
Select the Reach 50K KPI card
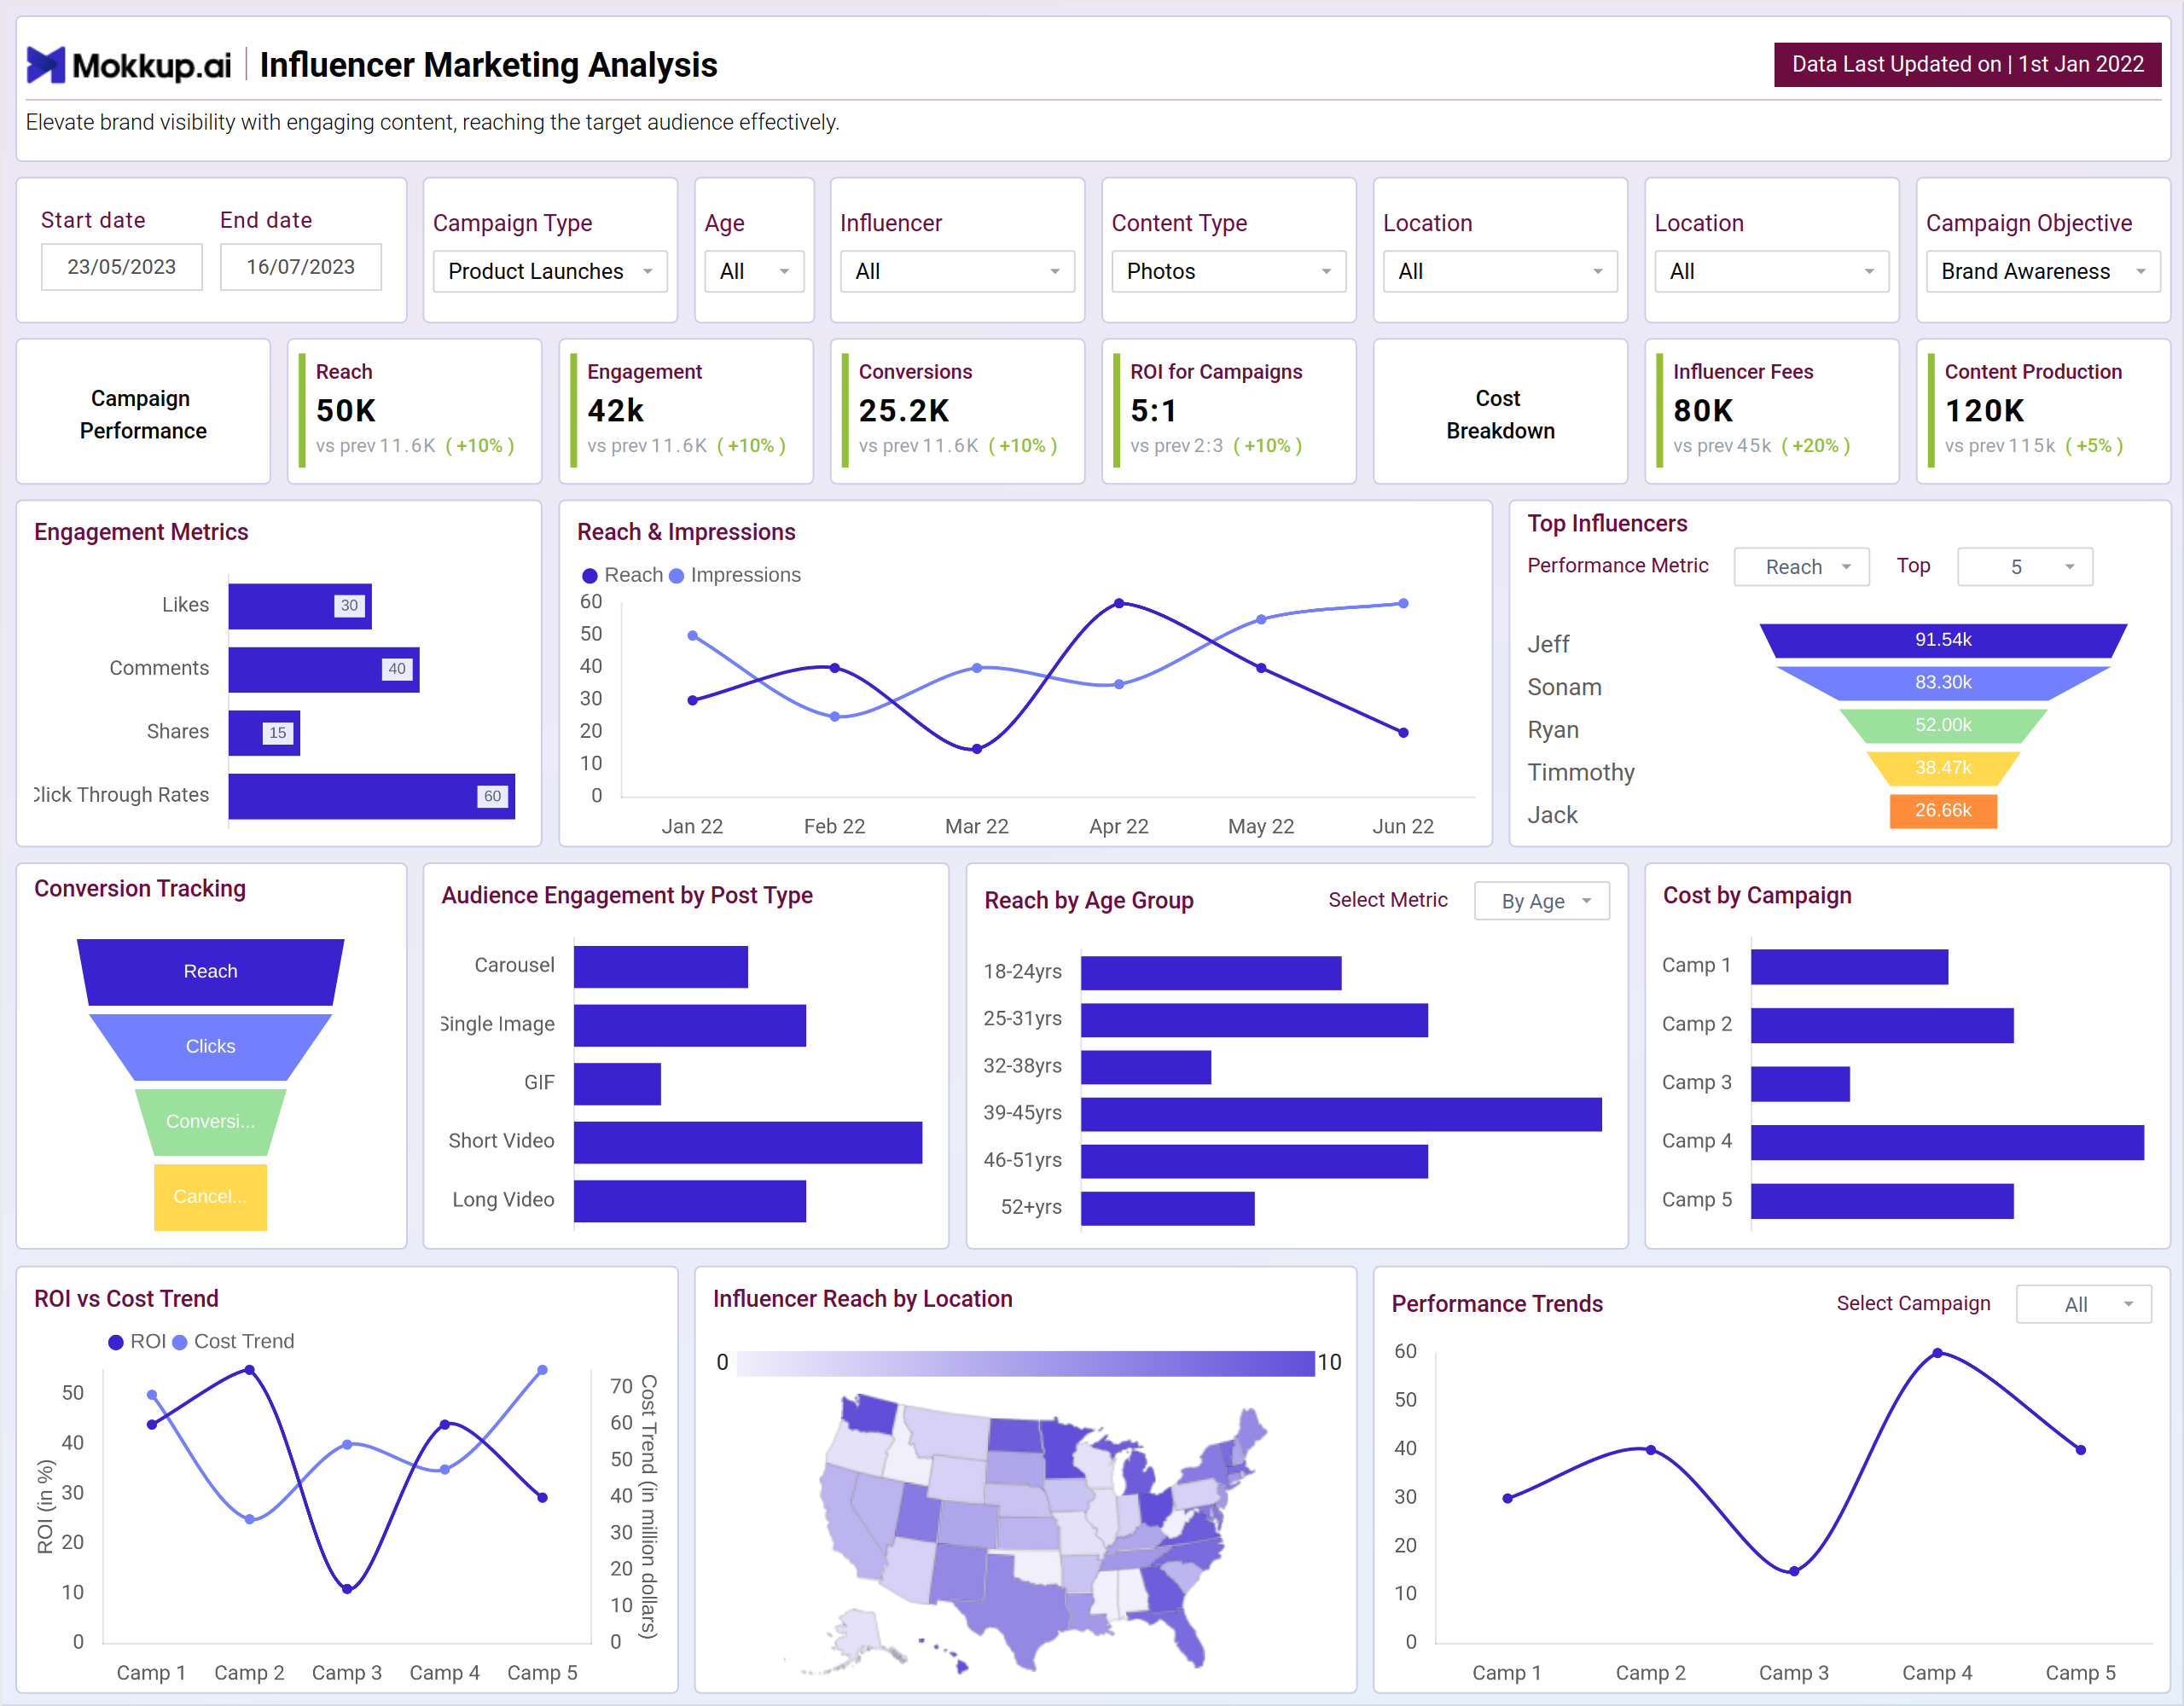(x=415, y=412)
